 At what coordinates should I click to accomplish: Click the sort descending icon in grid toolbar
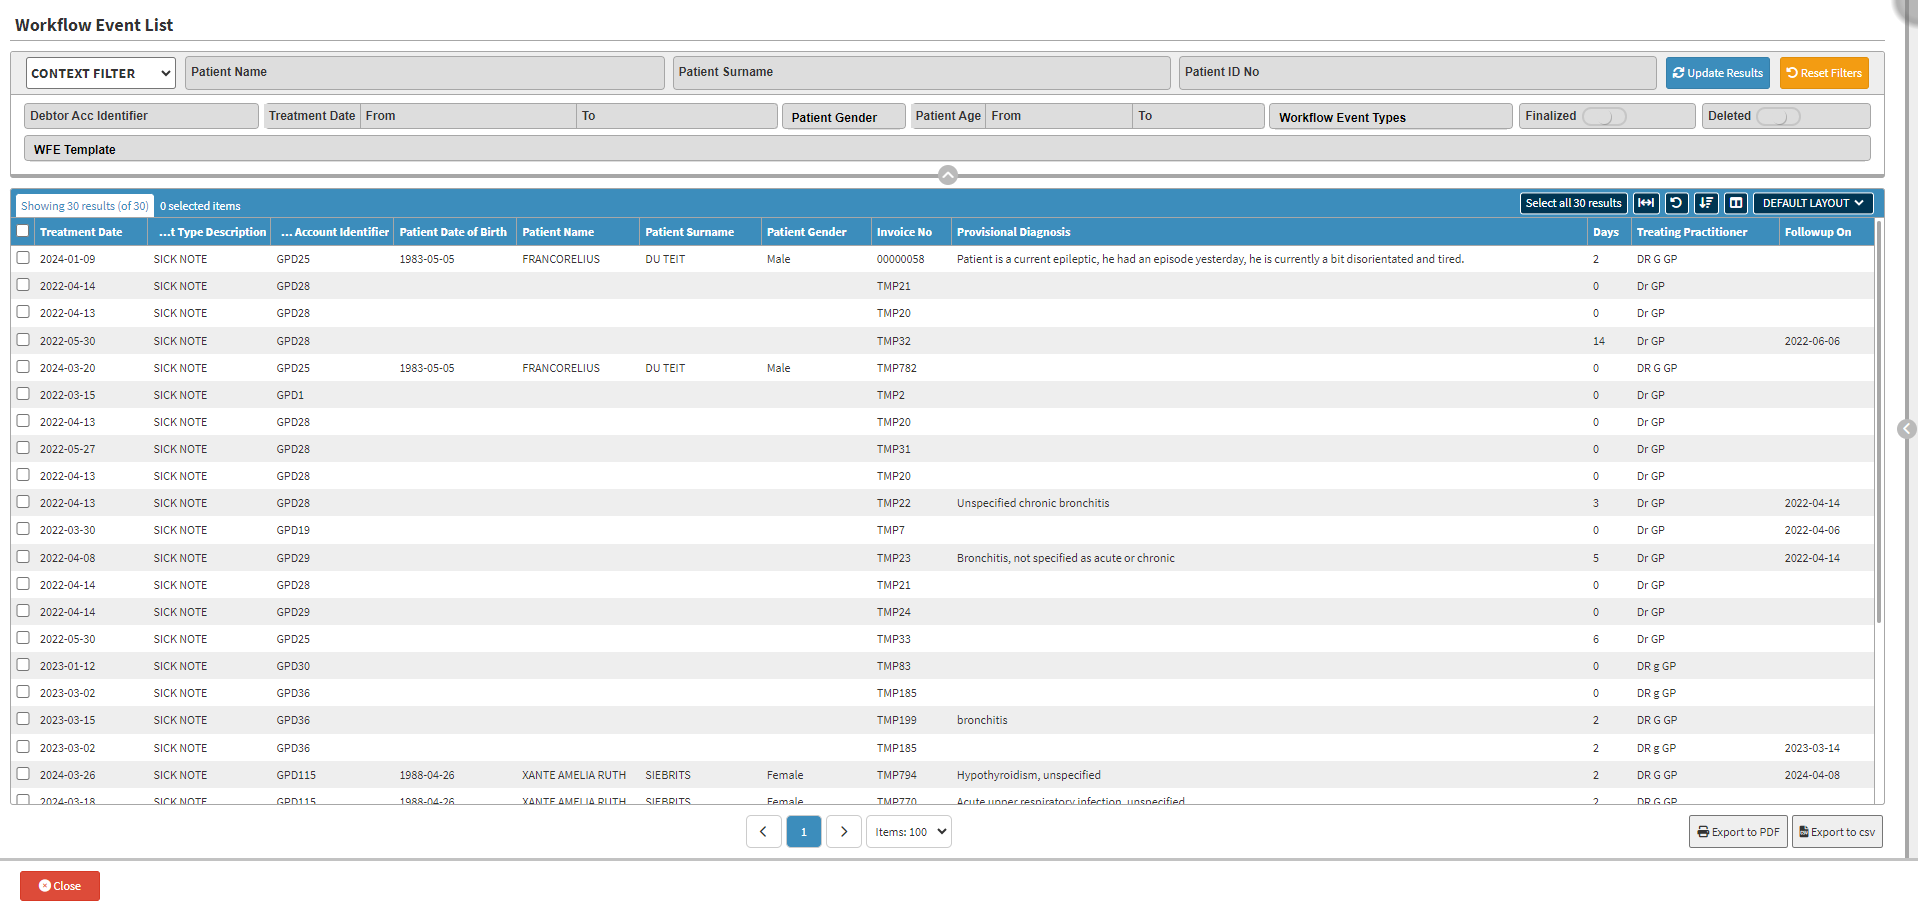tap(1706, 203)
